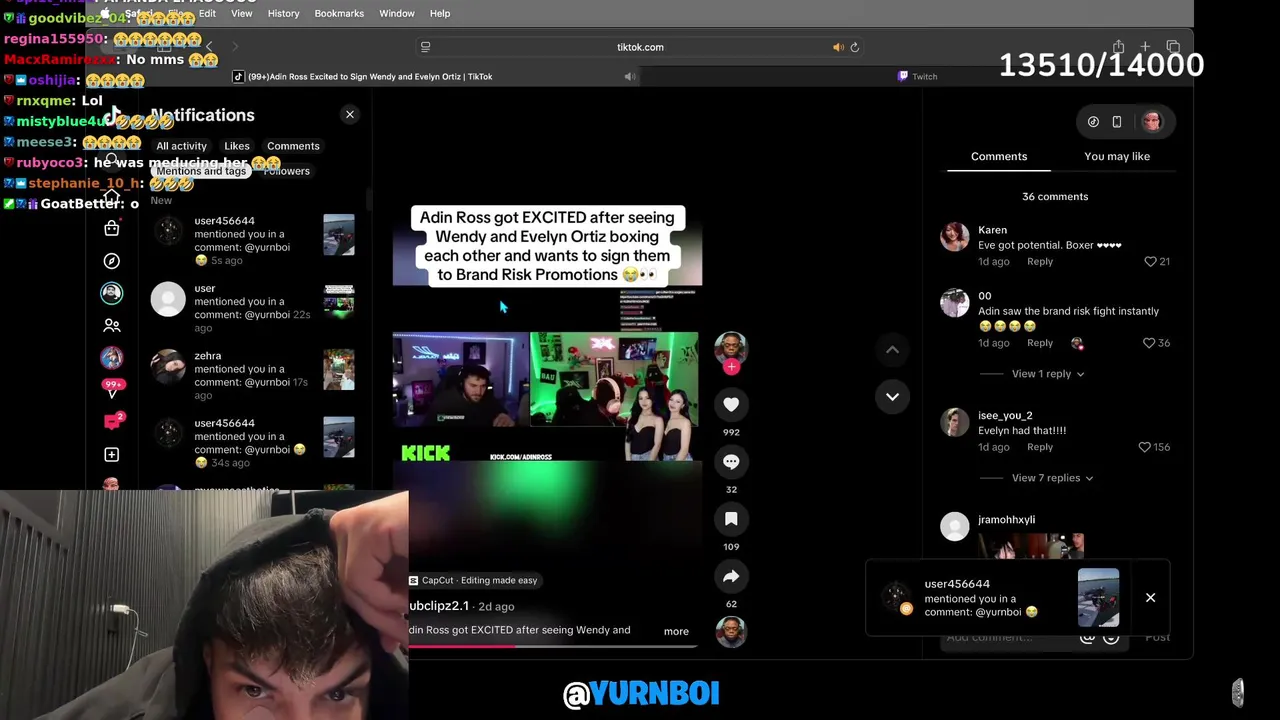Image resolution: width=1280 pixels, height=720 pixels.
Task: Reply to Karen's comment
Action: [1040, 261]
